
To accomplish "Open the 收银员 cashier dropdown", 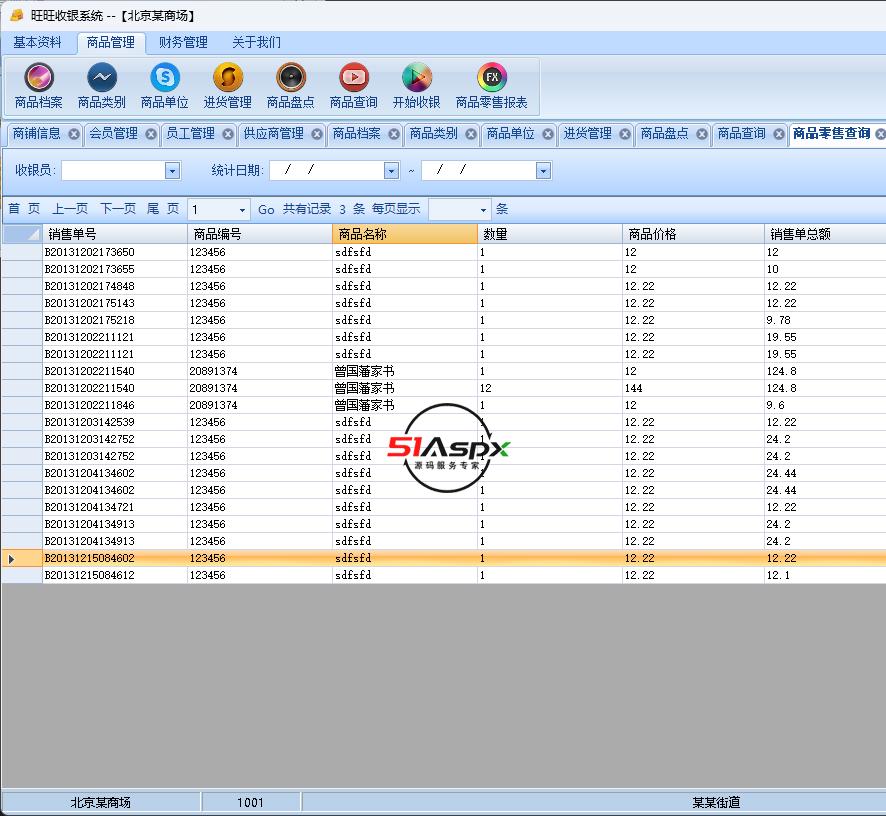I will 172,171.
